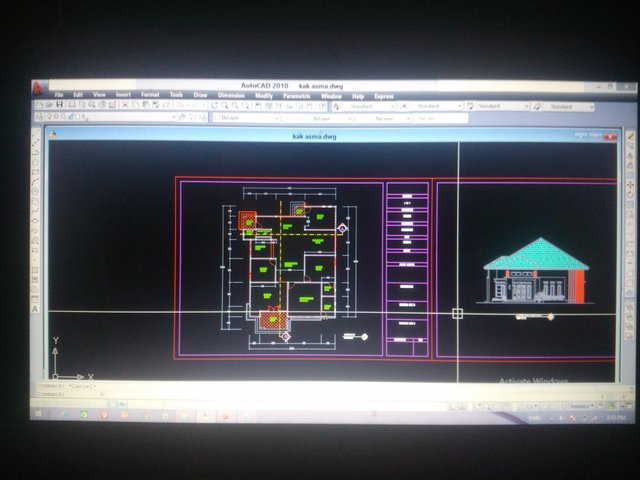Click the Cut scissors icon
The image size is (640, 480).
125,105
